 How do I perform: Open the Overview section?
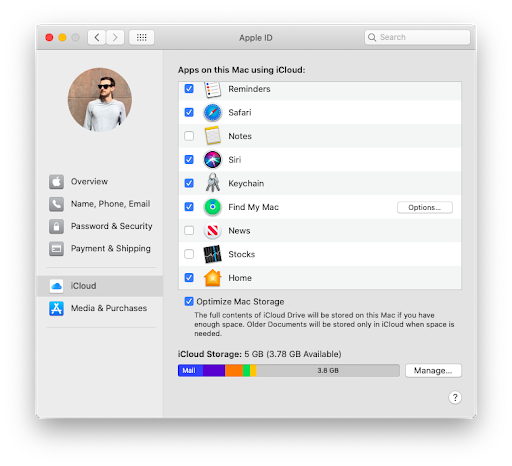tap(89, 182)
